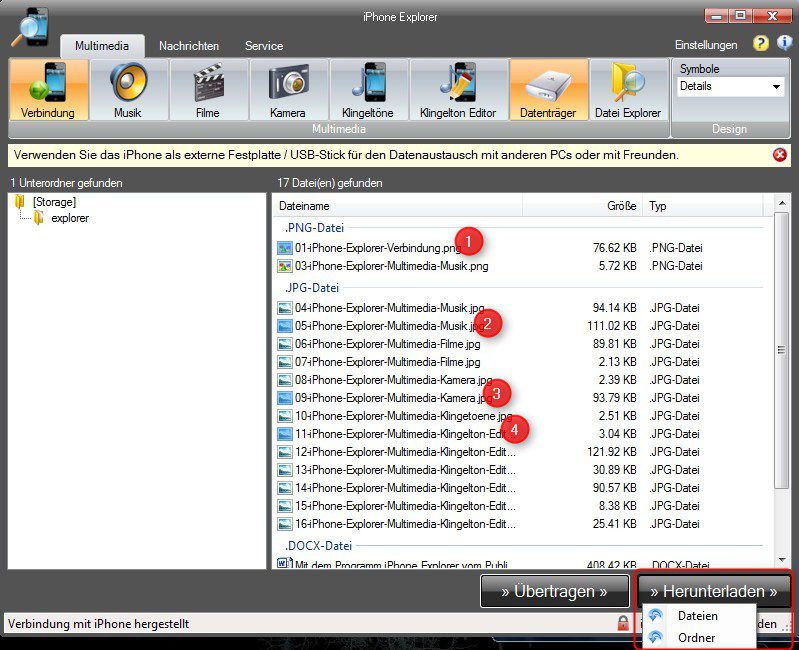Image resolution: width=799 pixels, height=650 pixels.
Task: Expand the Herunterladen download button menu
Action: pyautogui.click(x=713, y=591)
